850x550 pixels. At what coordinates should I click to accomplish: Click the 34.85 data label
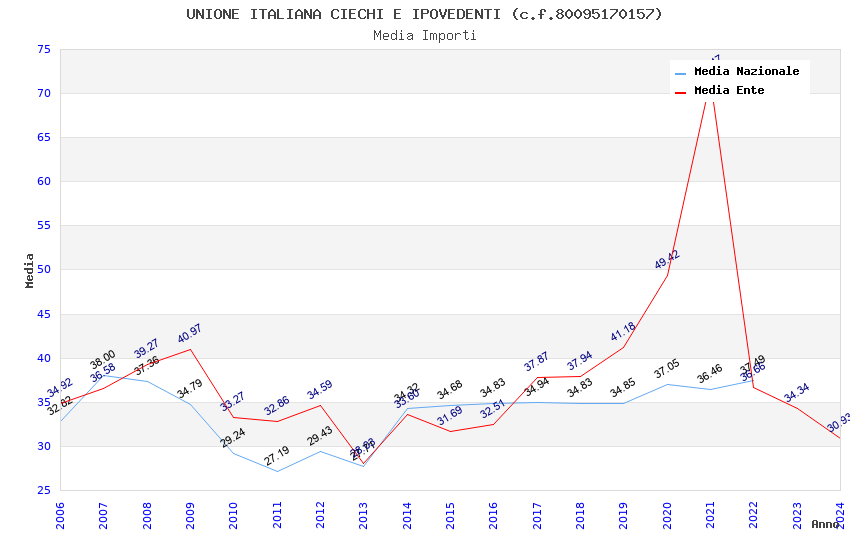623,388
